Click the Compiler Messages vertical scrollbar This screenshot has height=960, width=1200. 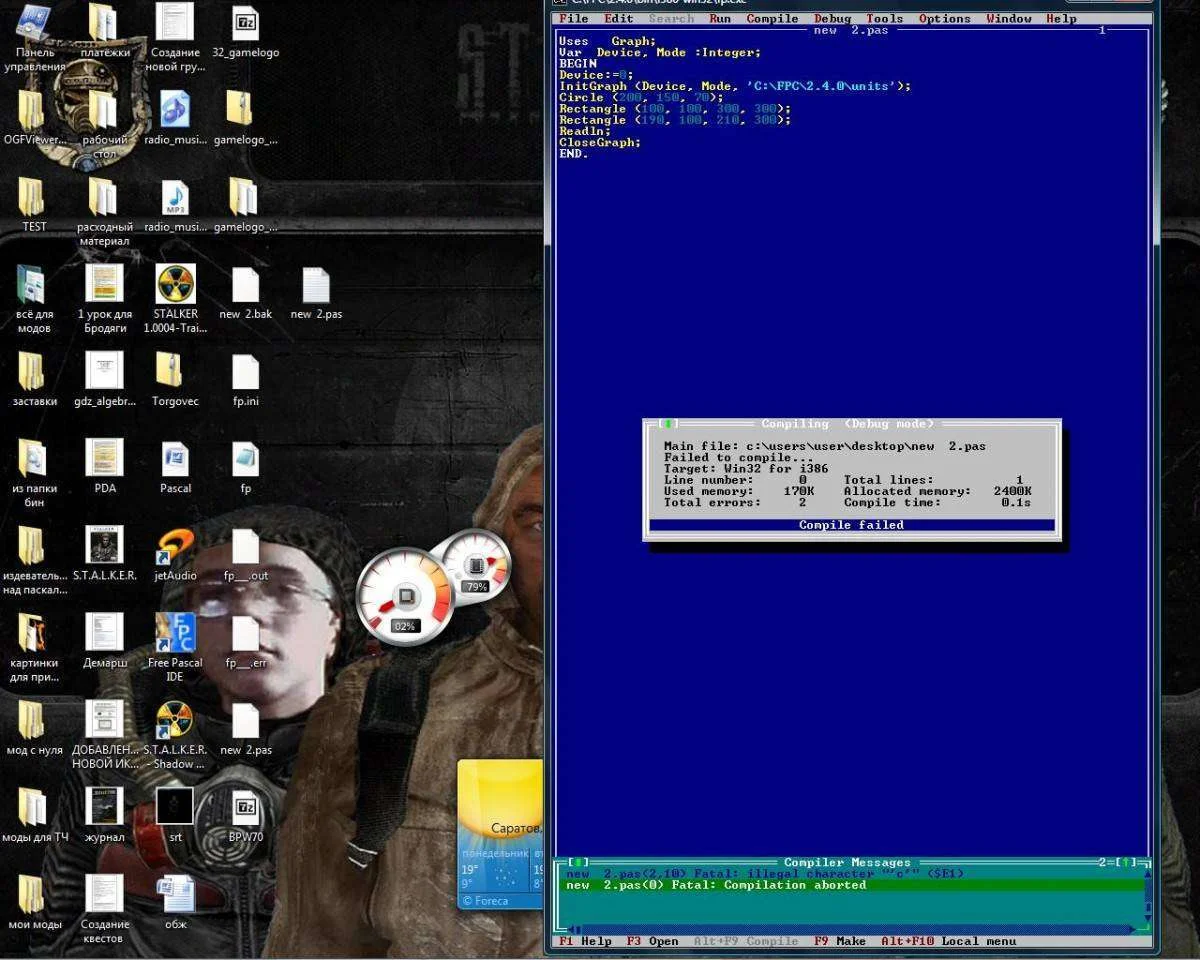coord(1149,896)
